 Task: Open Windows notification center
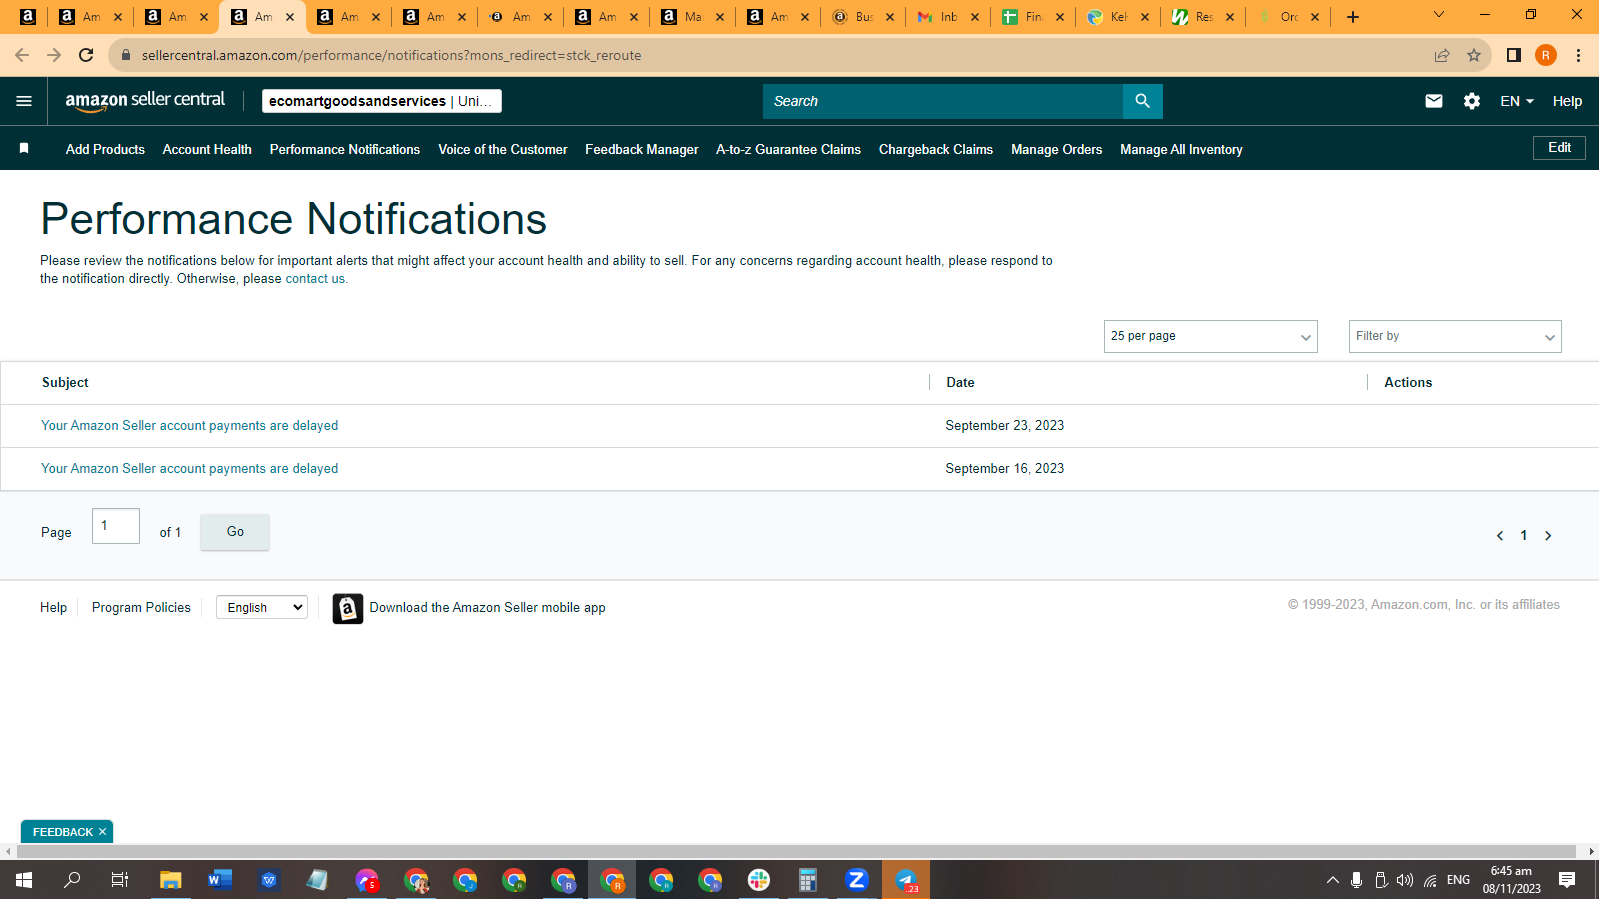tap(1567, 880)
